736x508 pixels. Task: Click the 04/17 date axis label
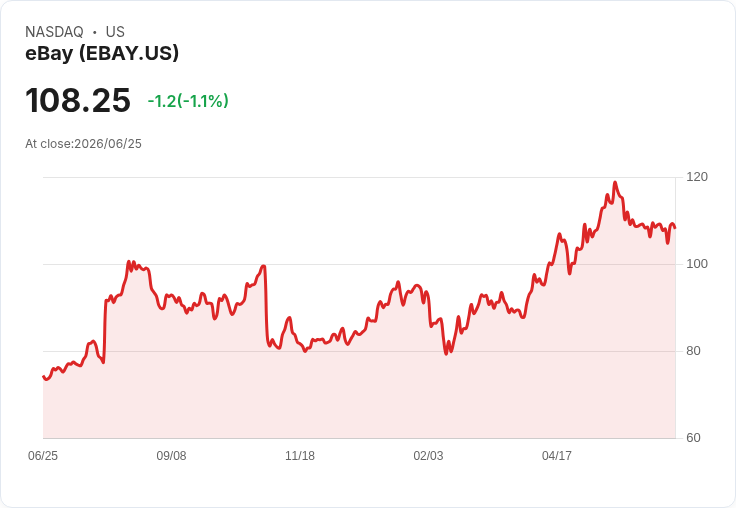pyautogui.click(x=557, y=456)
